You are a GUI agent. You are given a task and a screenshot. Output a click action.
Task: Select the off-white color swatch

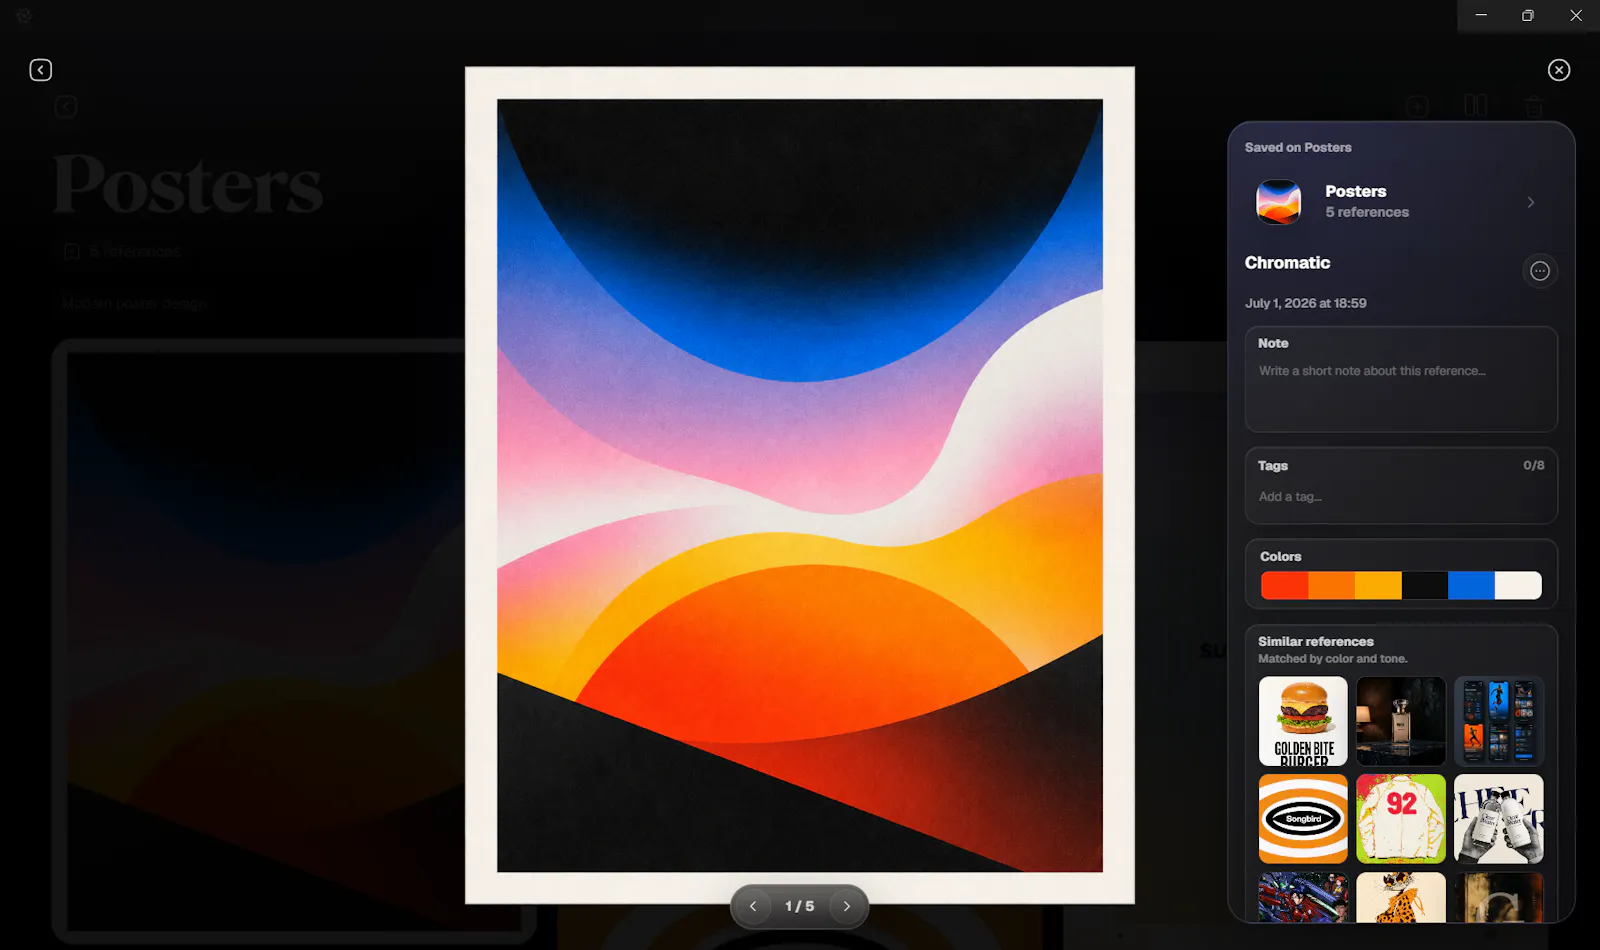click(1518, 585)
